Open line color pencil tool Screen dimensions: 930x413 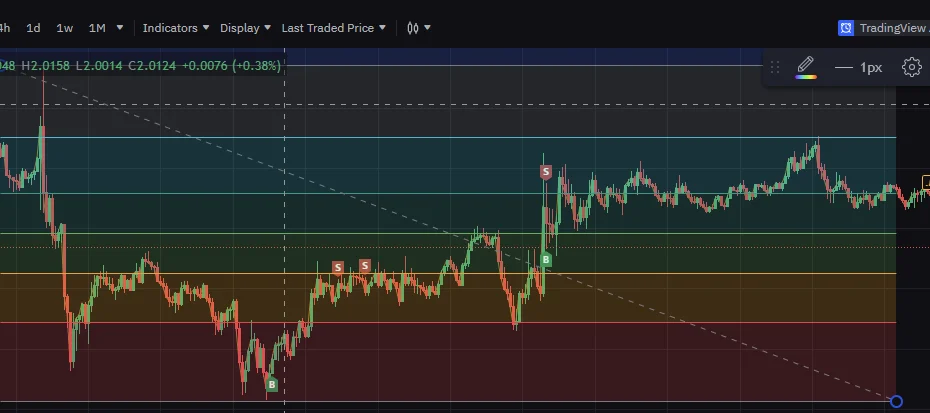pyautogui.click(x=805, y=67)
